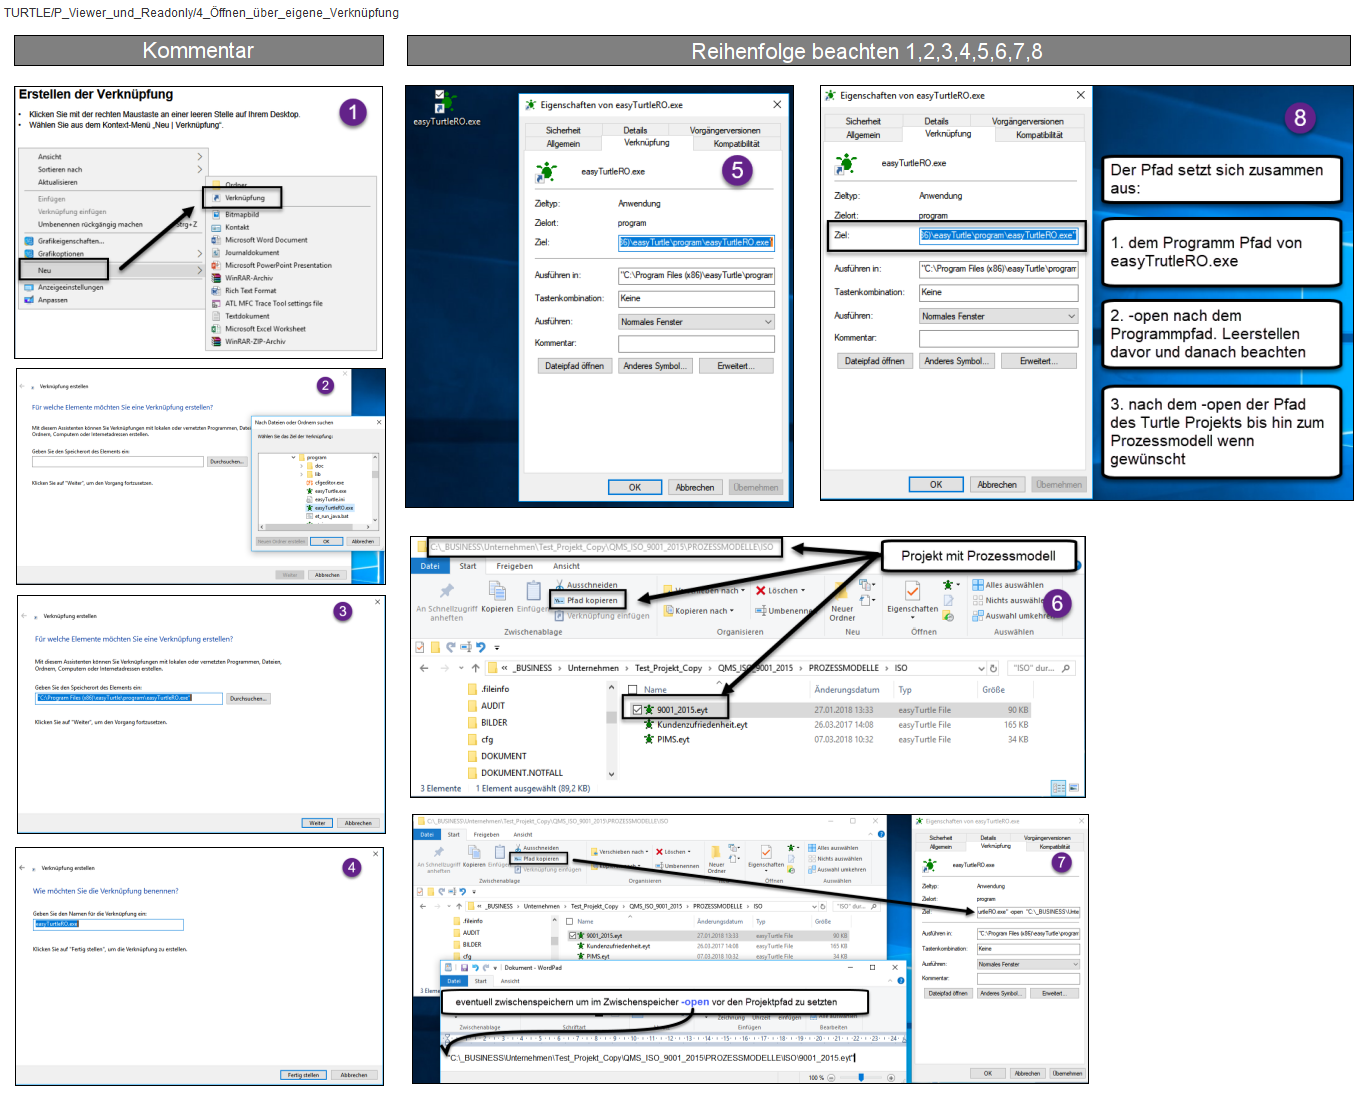Toggle the checkbox beside 9001_2015.eyt in the large Explorer
Viewport: 1361px width, 1093px height.
click(636, 710)
